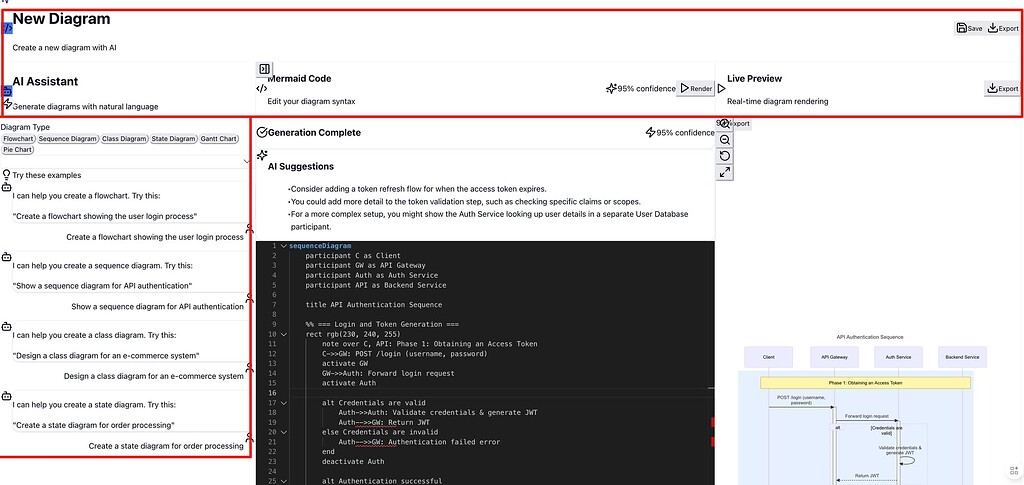
Task: Click the Backend Service participant box in preview
Action: pyautogui.click(x=963, y=357)
